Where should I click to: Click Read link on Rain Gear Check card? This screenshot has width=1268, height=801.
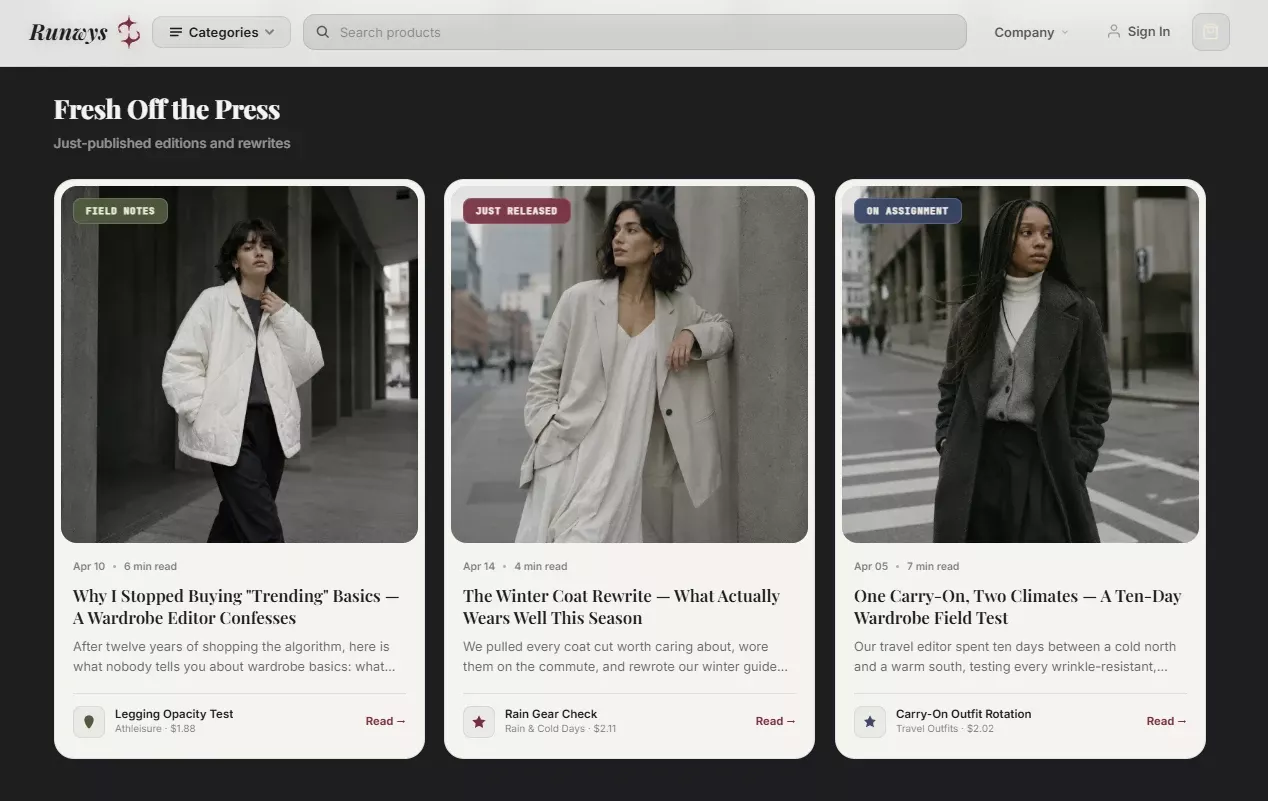coord(775,721)
